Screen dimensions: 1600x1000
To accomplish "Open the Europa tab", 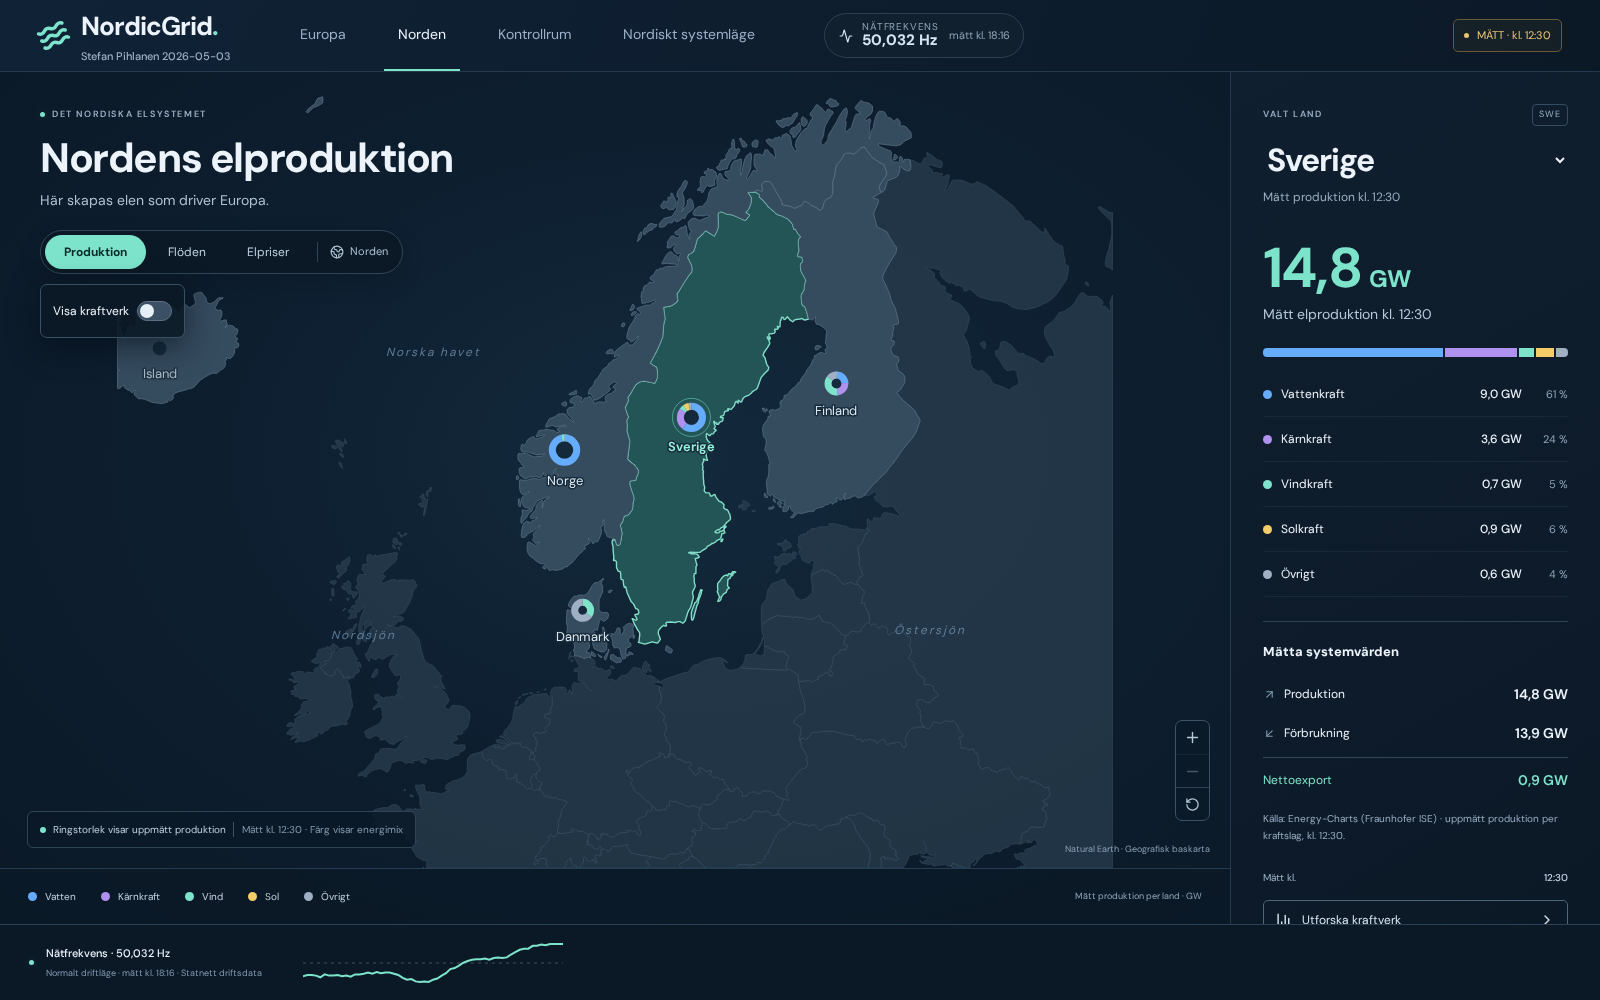I will click(322, 34).
